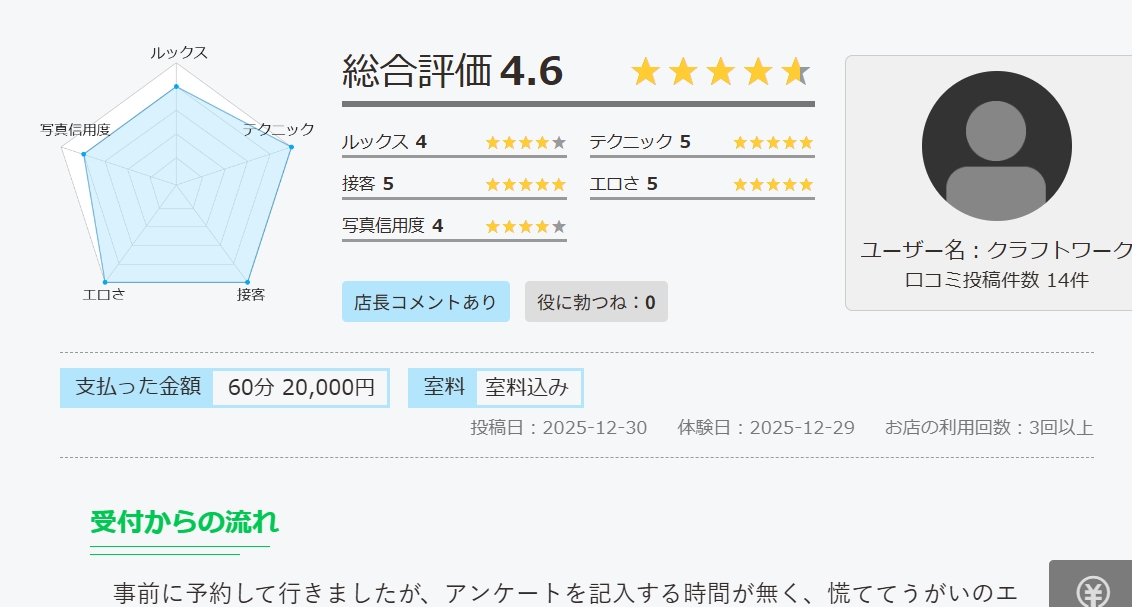Click the ユーザー名 クラフトワーク link
Image resolution: width=1132 pixels, height=607 pixels.
click(996, 250)
